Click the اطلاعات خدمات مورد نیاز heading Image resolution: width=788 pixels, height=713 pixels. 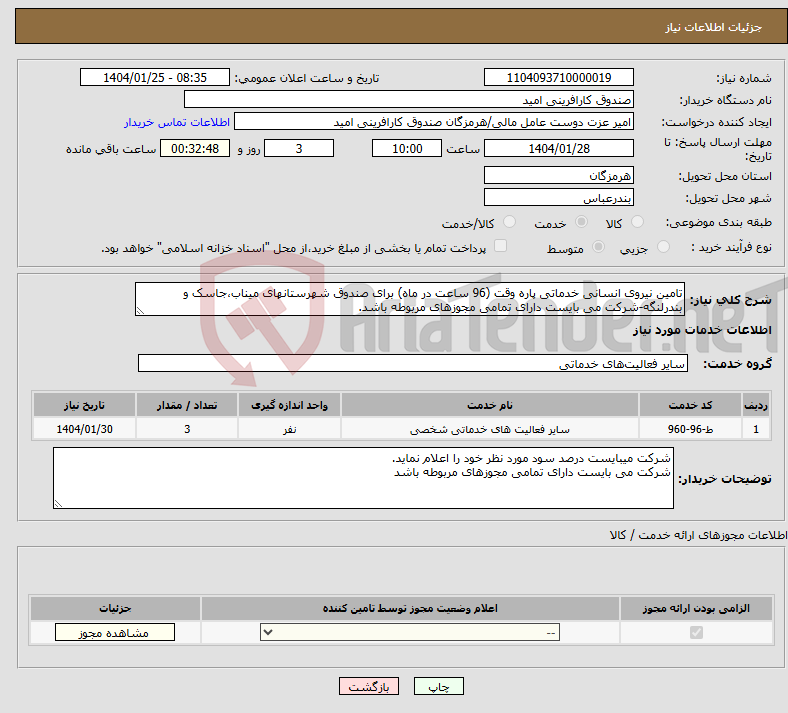point(702,330)
